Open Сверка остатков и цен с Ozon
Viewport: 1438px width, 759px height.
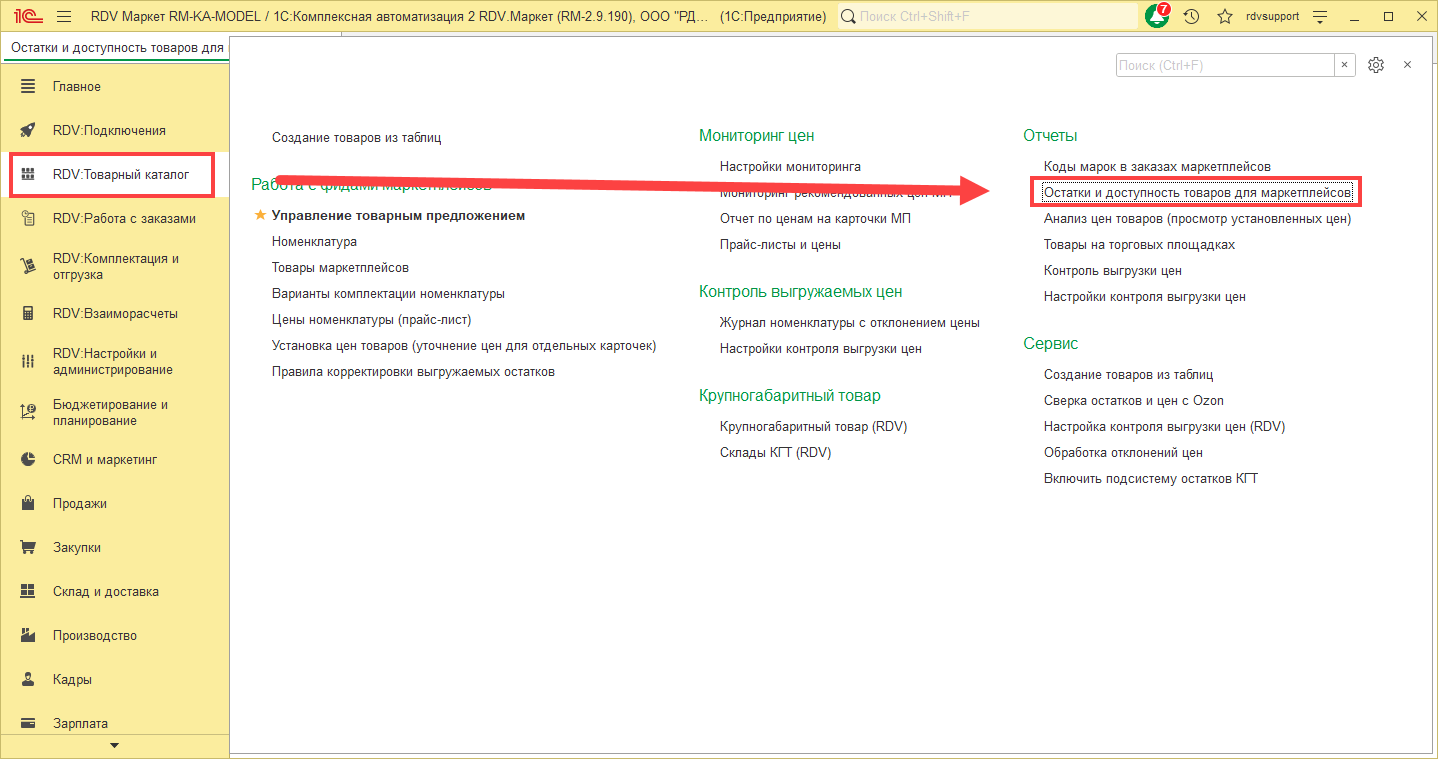1134,400
